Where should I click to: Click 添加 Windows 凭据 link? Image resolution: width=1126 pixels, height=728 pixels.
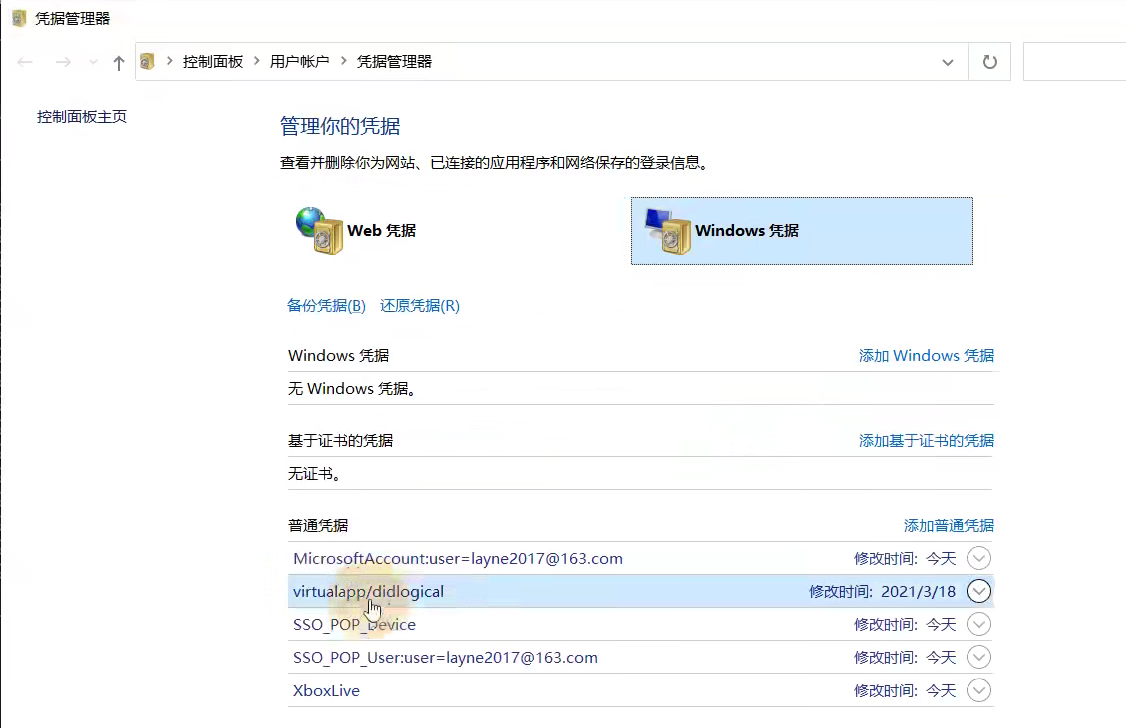[x=926, y=355]
